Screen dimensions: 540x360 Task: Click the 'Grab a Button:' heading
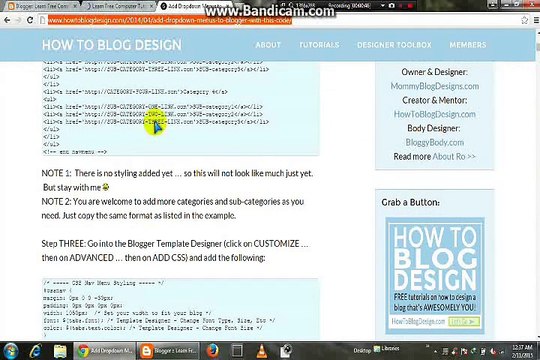[x=411, y=202]
